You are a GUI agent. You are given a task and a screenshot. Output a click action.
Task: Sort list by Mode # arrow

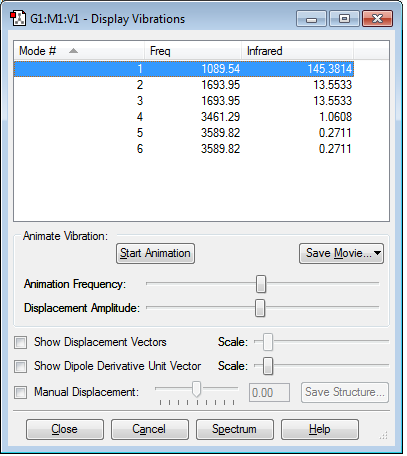pyautogui.click(x=73, y=51)
